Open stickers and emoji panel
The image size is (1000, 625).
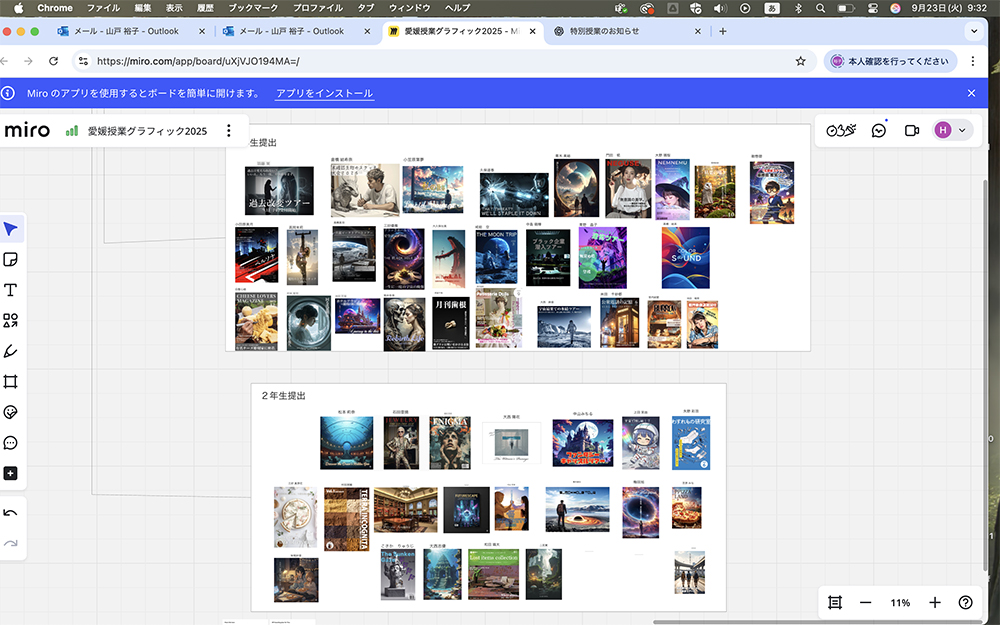pos(11,412)
